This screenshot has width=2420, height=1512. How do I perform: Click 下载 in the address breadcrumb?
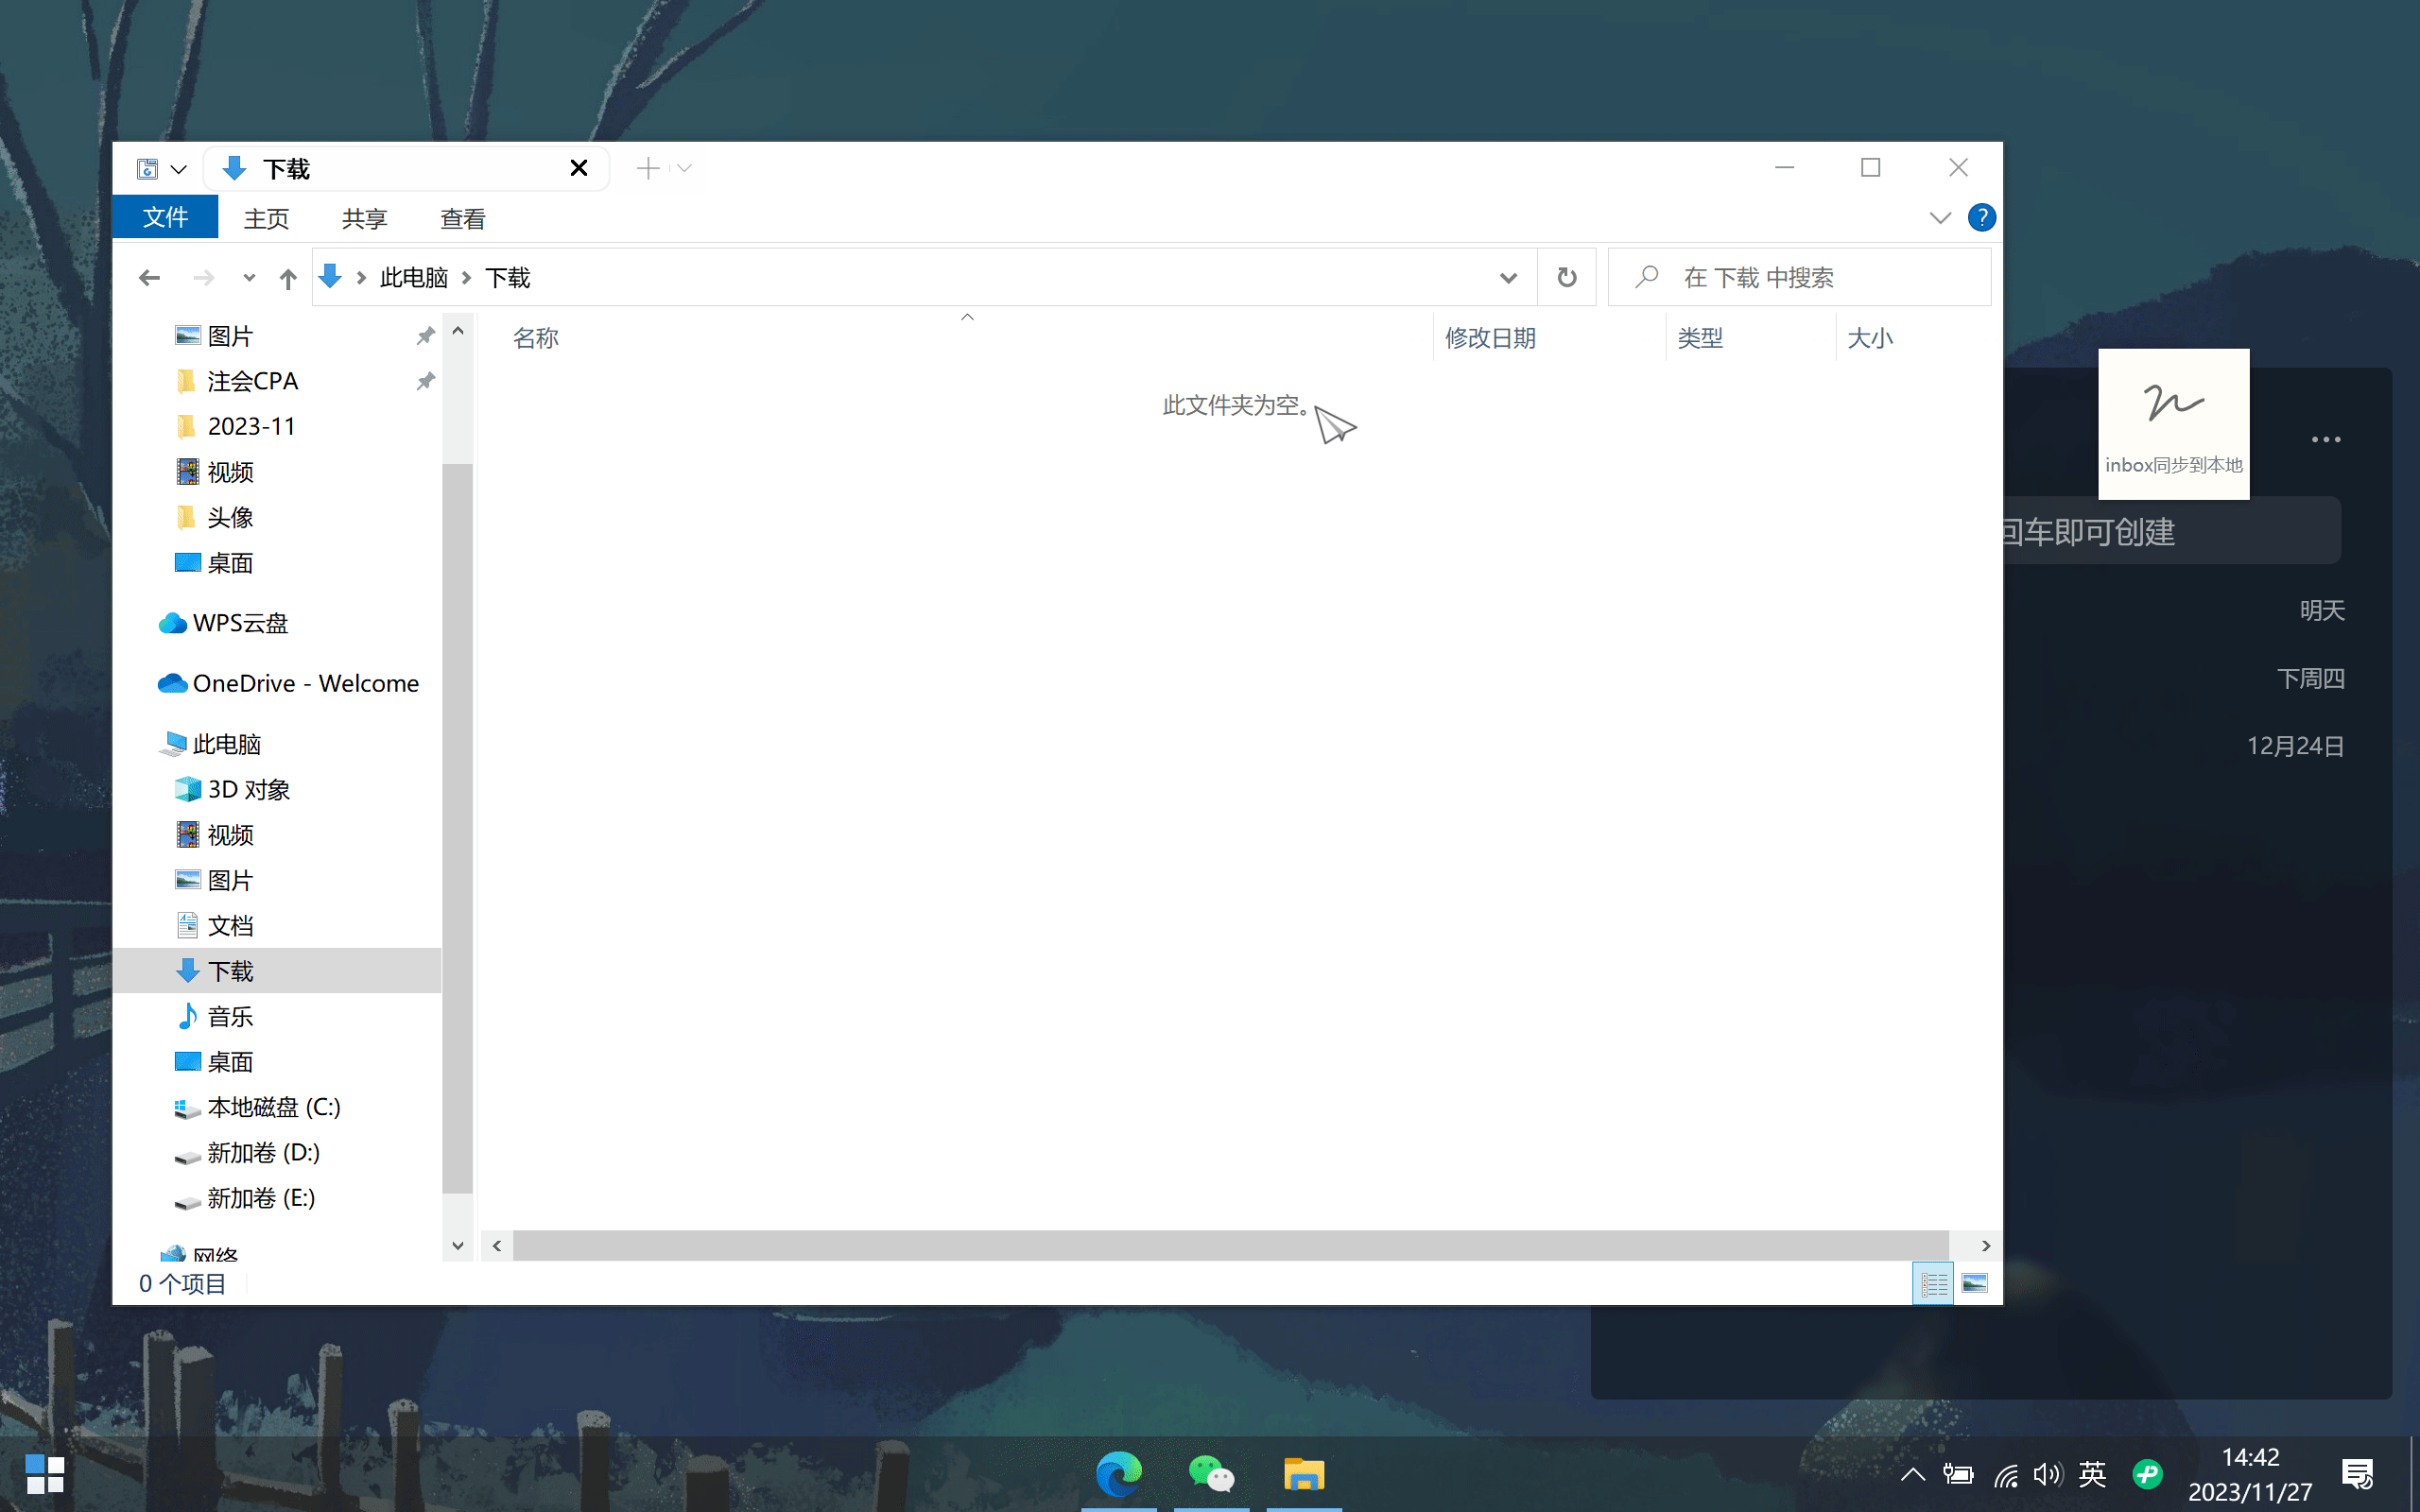pos(508,278)
